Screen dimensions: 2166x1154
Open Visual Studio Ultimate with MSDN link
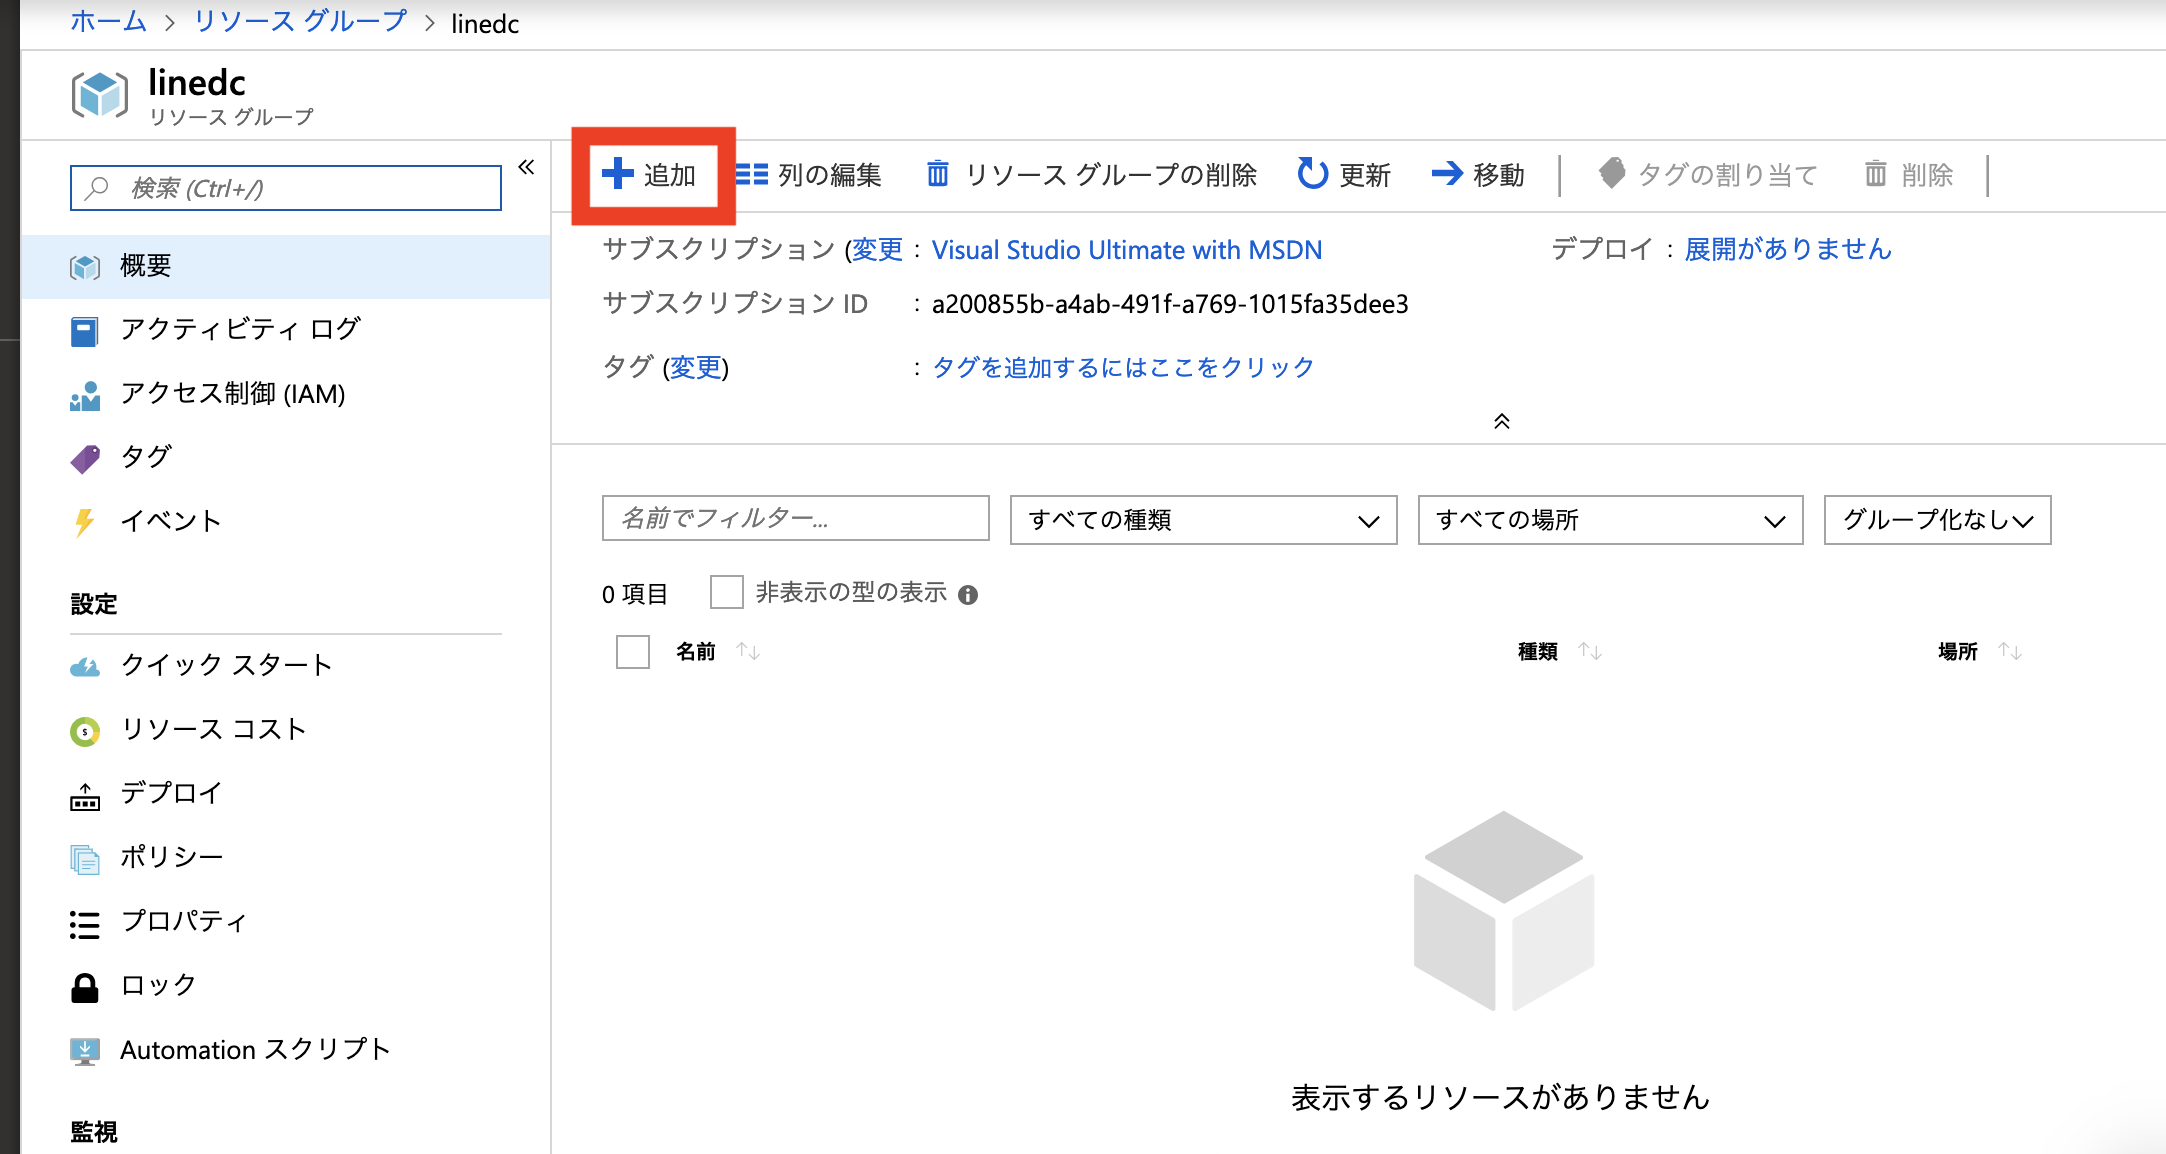[1127, 250]
